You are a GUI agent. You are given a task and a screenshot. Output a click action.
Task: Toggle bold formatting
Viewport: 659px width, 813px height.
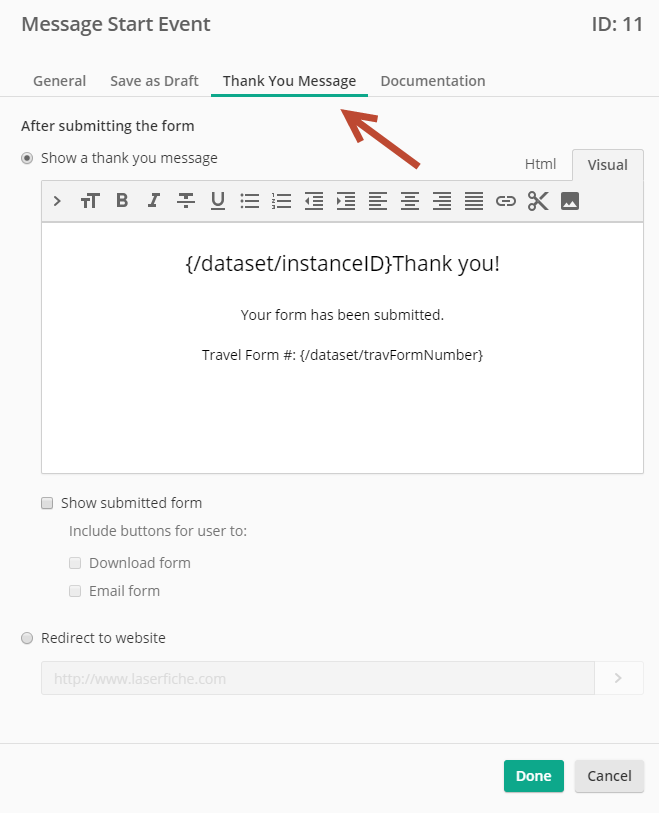point(122,201)
